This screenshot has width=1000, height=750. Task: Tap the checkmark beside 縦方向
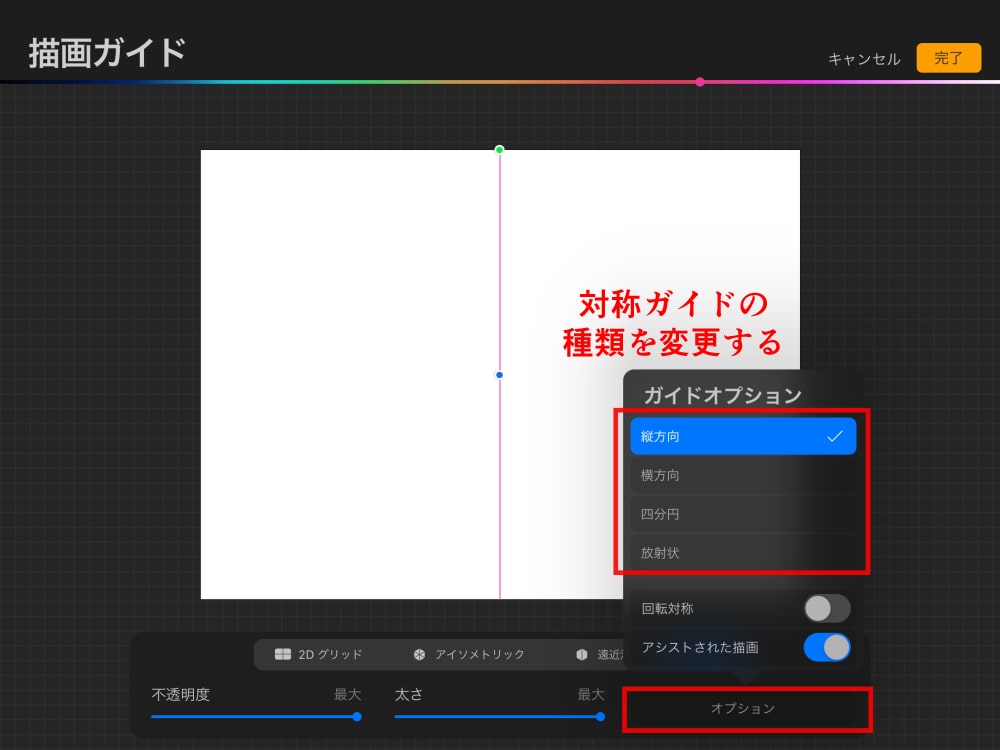point(836,436)
